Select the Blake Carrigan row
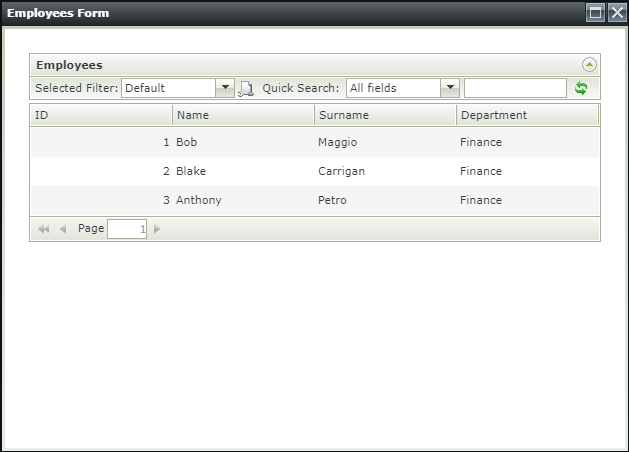Viewport: 629px width, 452px height. pos(314,171)
